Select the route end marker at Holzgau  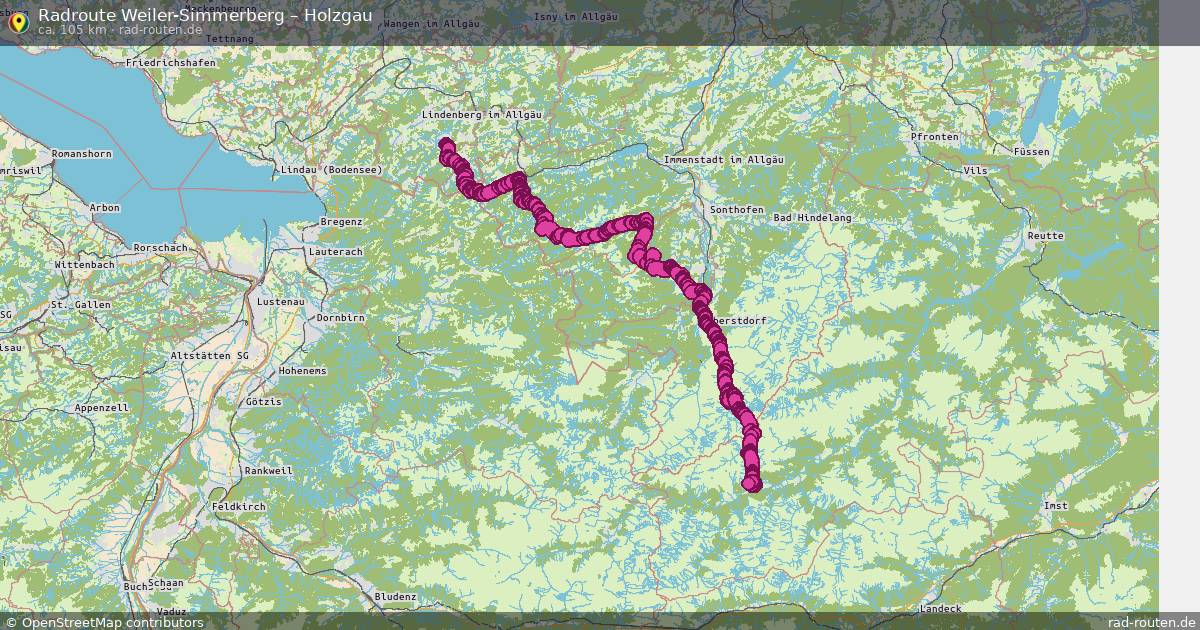[x=753, y=484]
